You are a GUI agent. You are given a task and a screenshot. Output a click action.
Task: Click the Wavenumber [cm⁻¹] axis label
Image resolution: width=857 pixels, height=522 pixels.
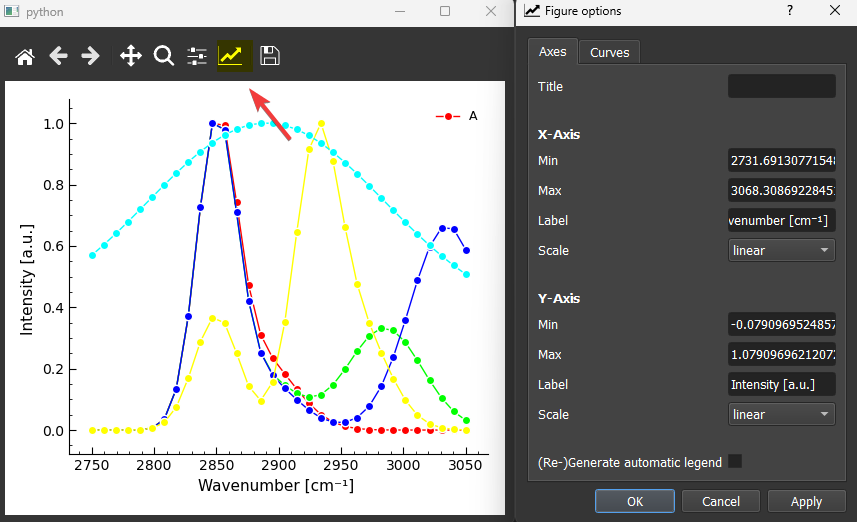click(276, 485)
